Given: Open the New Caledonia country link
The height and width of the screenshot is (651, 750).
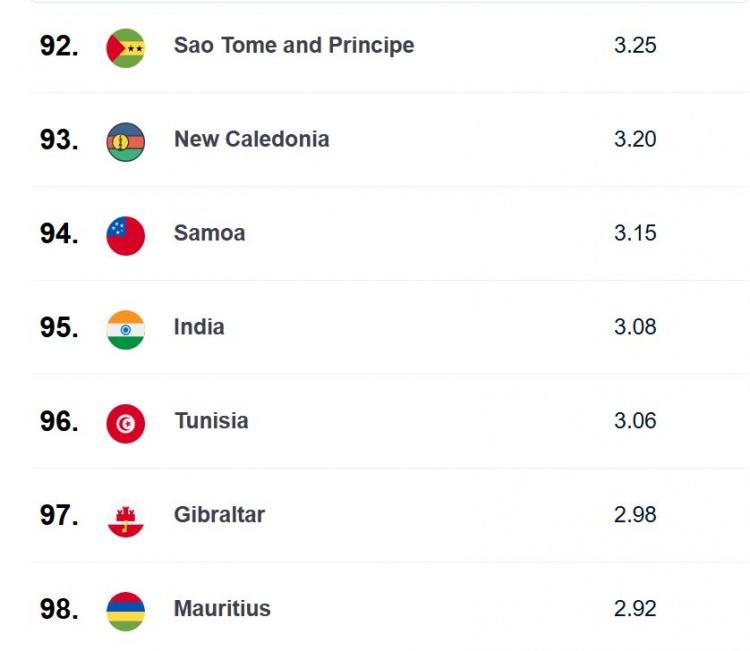Looking at the screenshot, I should click(252, 139).
